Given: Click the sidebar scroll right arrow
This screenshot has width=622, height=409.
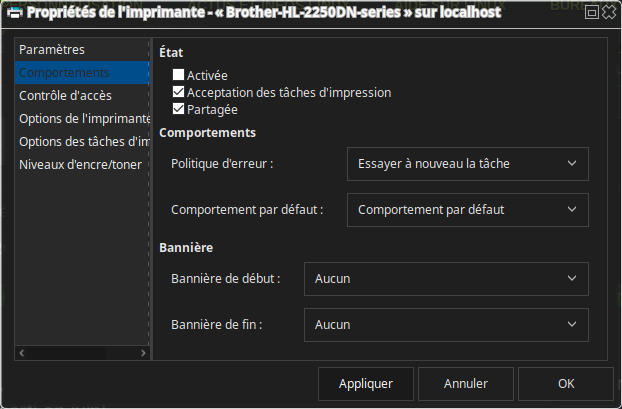Looking at the screenshot, I should coord(144,352).
